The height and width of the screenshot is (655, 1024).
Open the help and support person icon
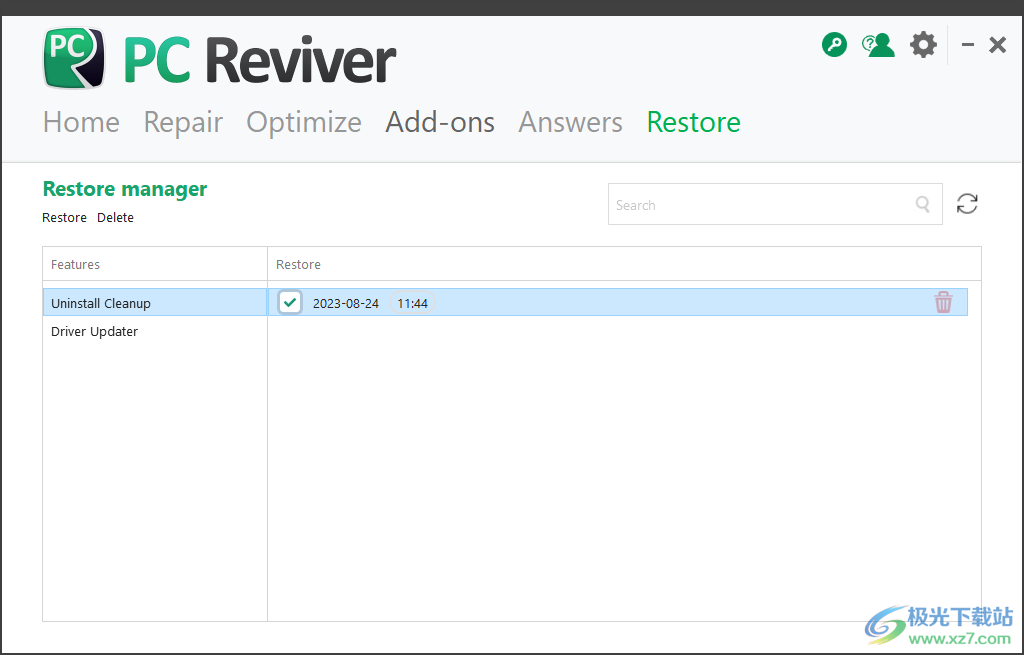878,45
